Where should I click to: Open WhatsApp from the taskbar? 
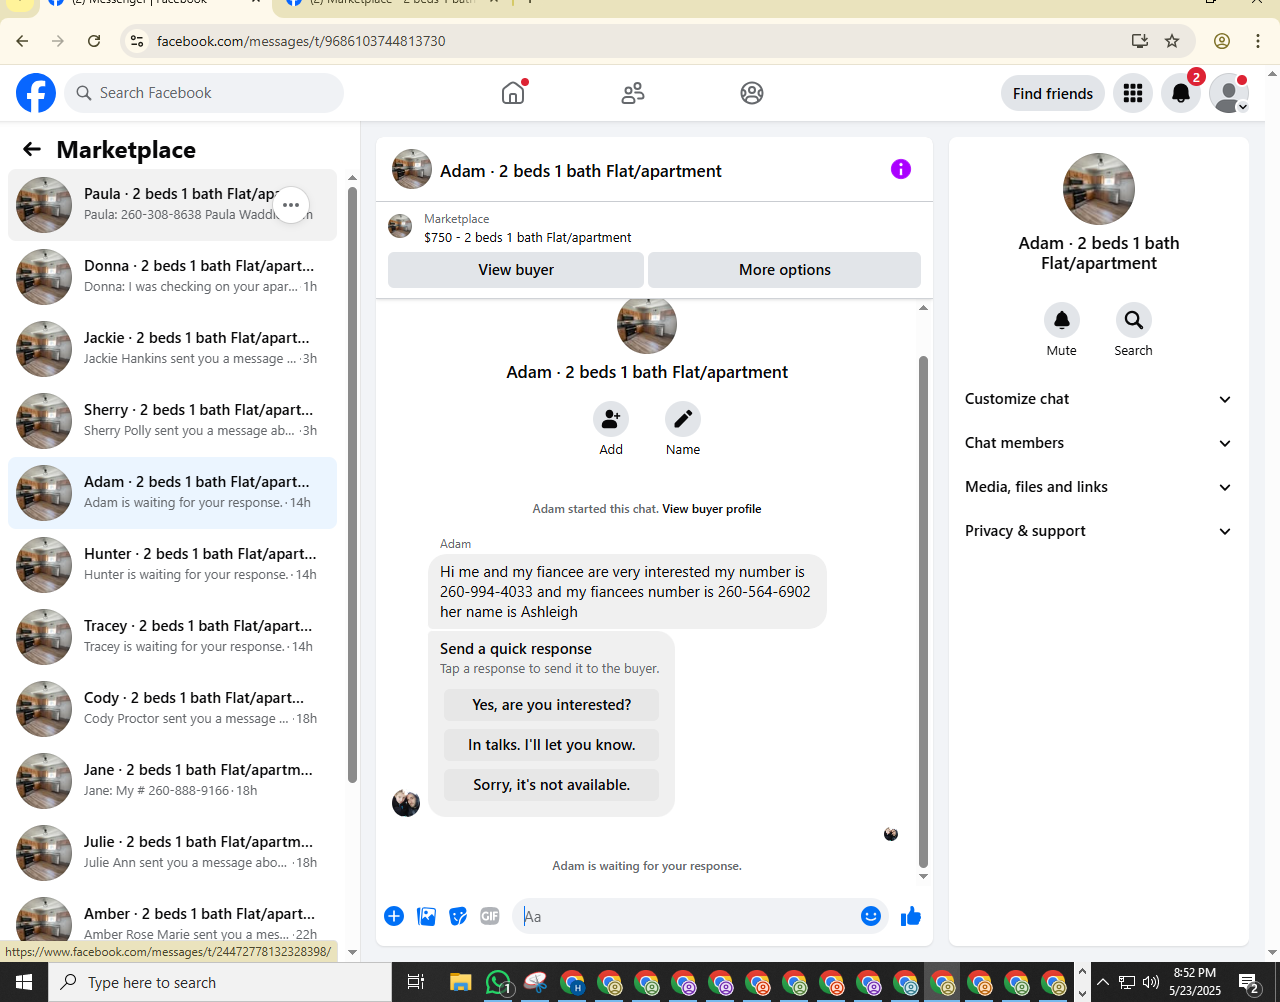tap(498, 982)
